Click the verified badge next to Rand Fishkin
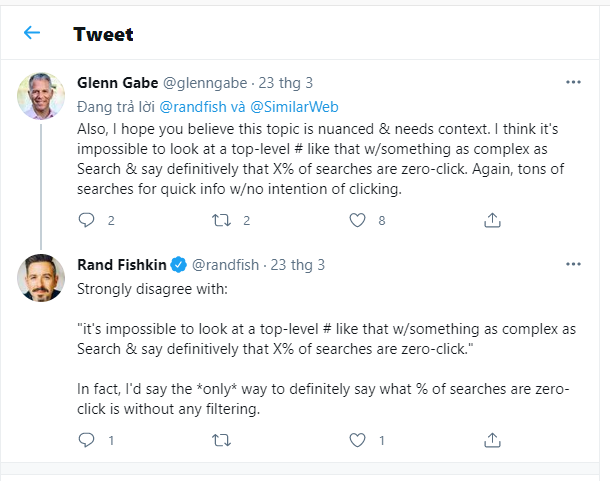610x481 pixels. tap(177, 265)
